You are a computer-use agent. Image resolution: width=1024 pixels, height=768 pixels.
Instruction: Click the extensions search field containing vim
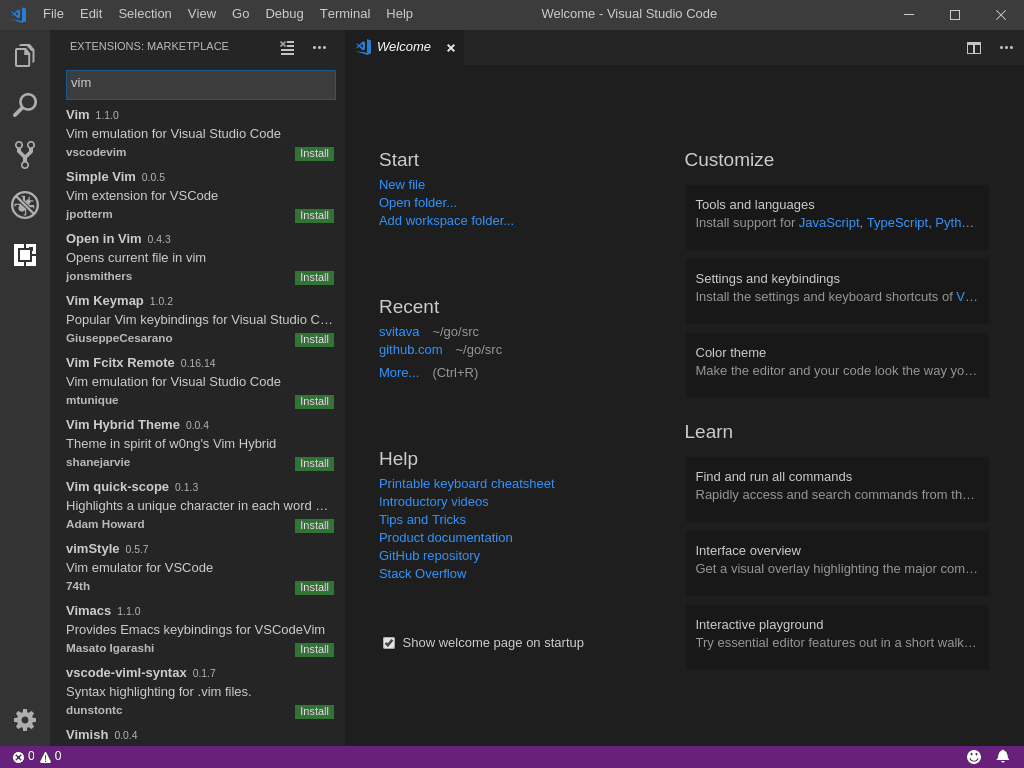point(200,84)
